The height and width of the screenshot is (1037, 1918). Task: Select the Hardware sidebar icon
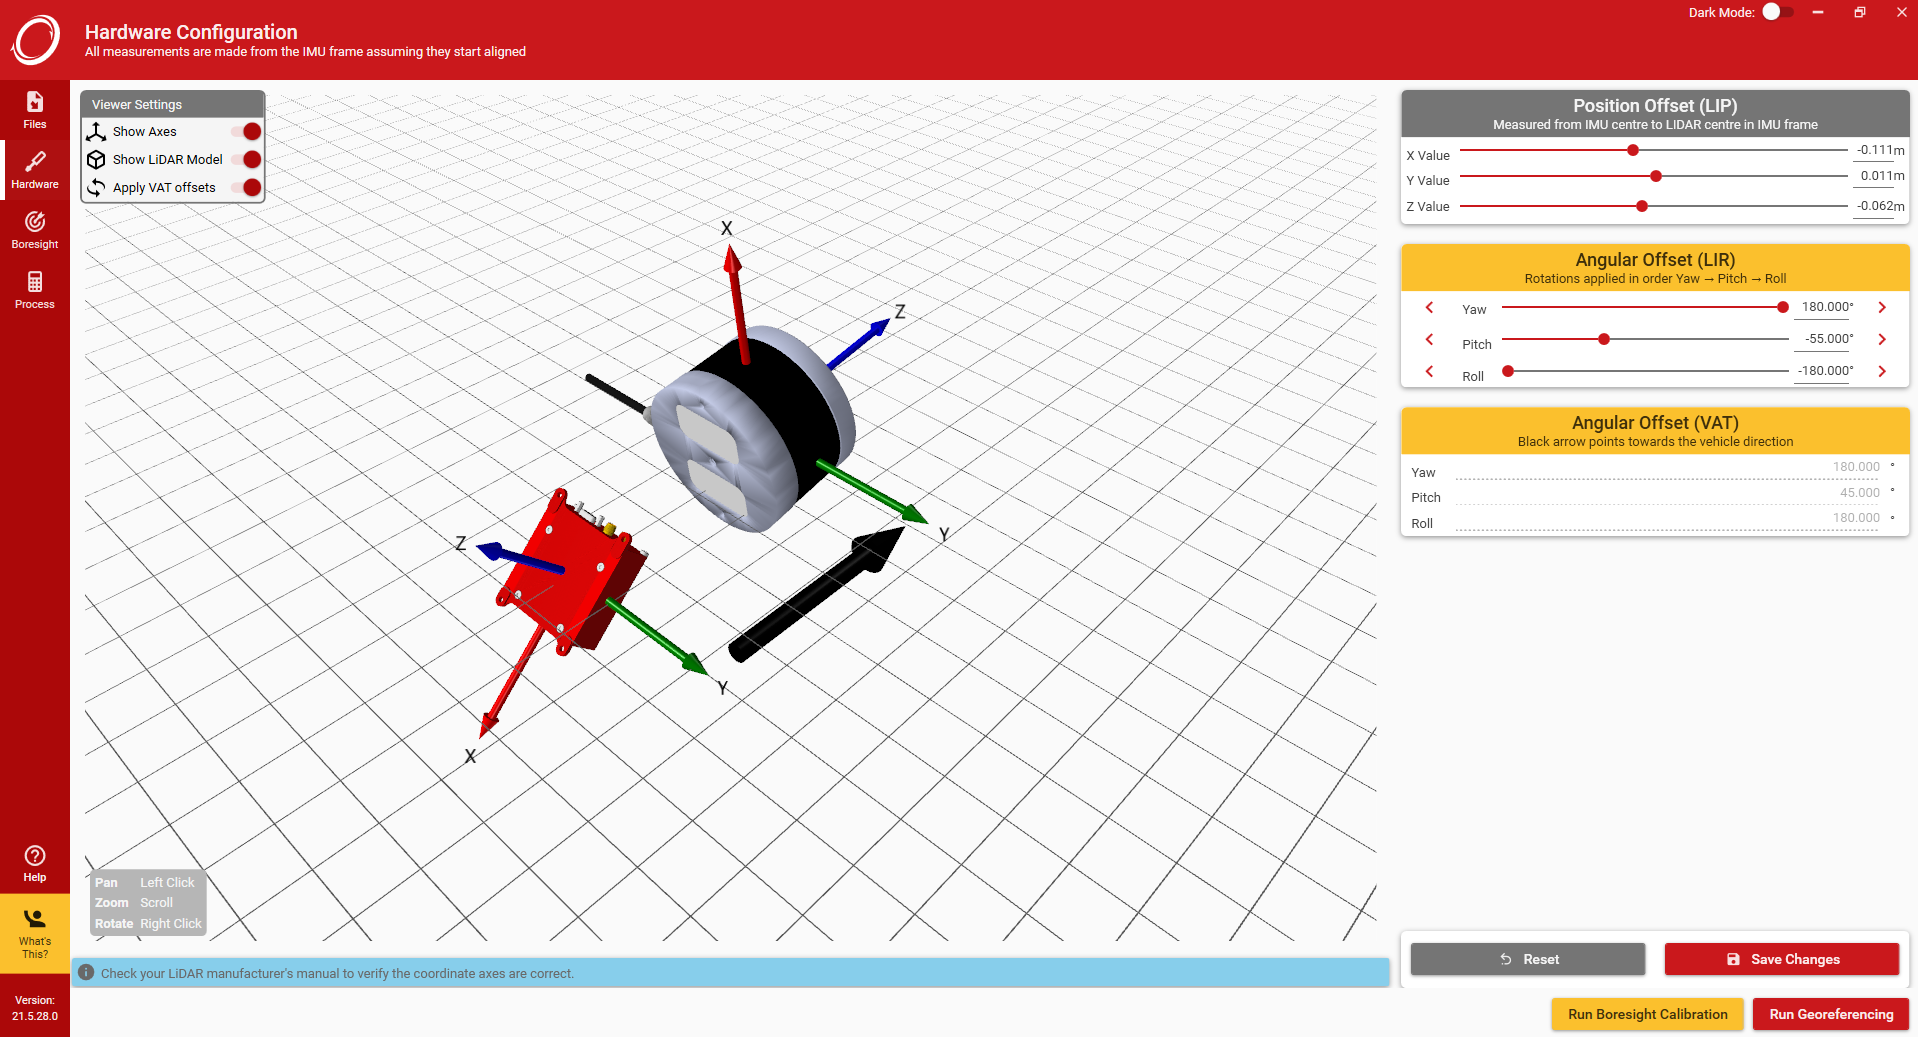(35, 161)
